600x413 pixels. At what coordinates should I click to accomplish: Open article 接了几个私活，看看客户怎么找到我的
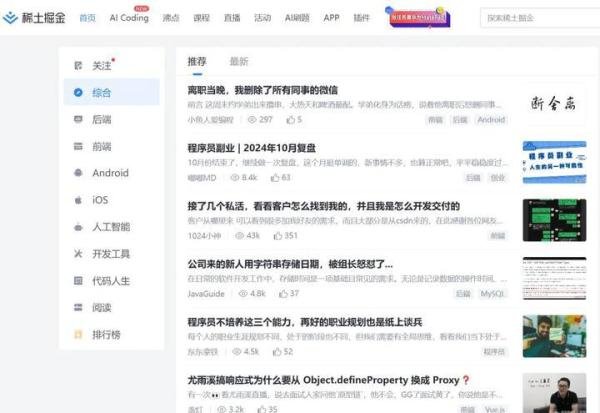[324, 206]
